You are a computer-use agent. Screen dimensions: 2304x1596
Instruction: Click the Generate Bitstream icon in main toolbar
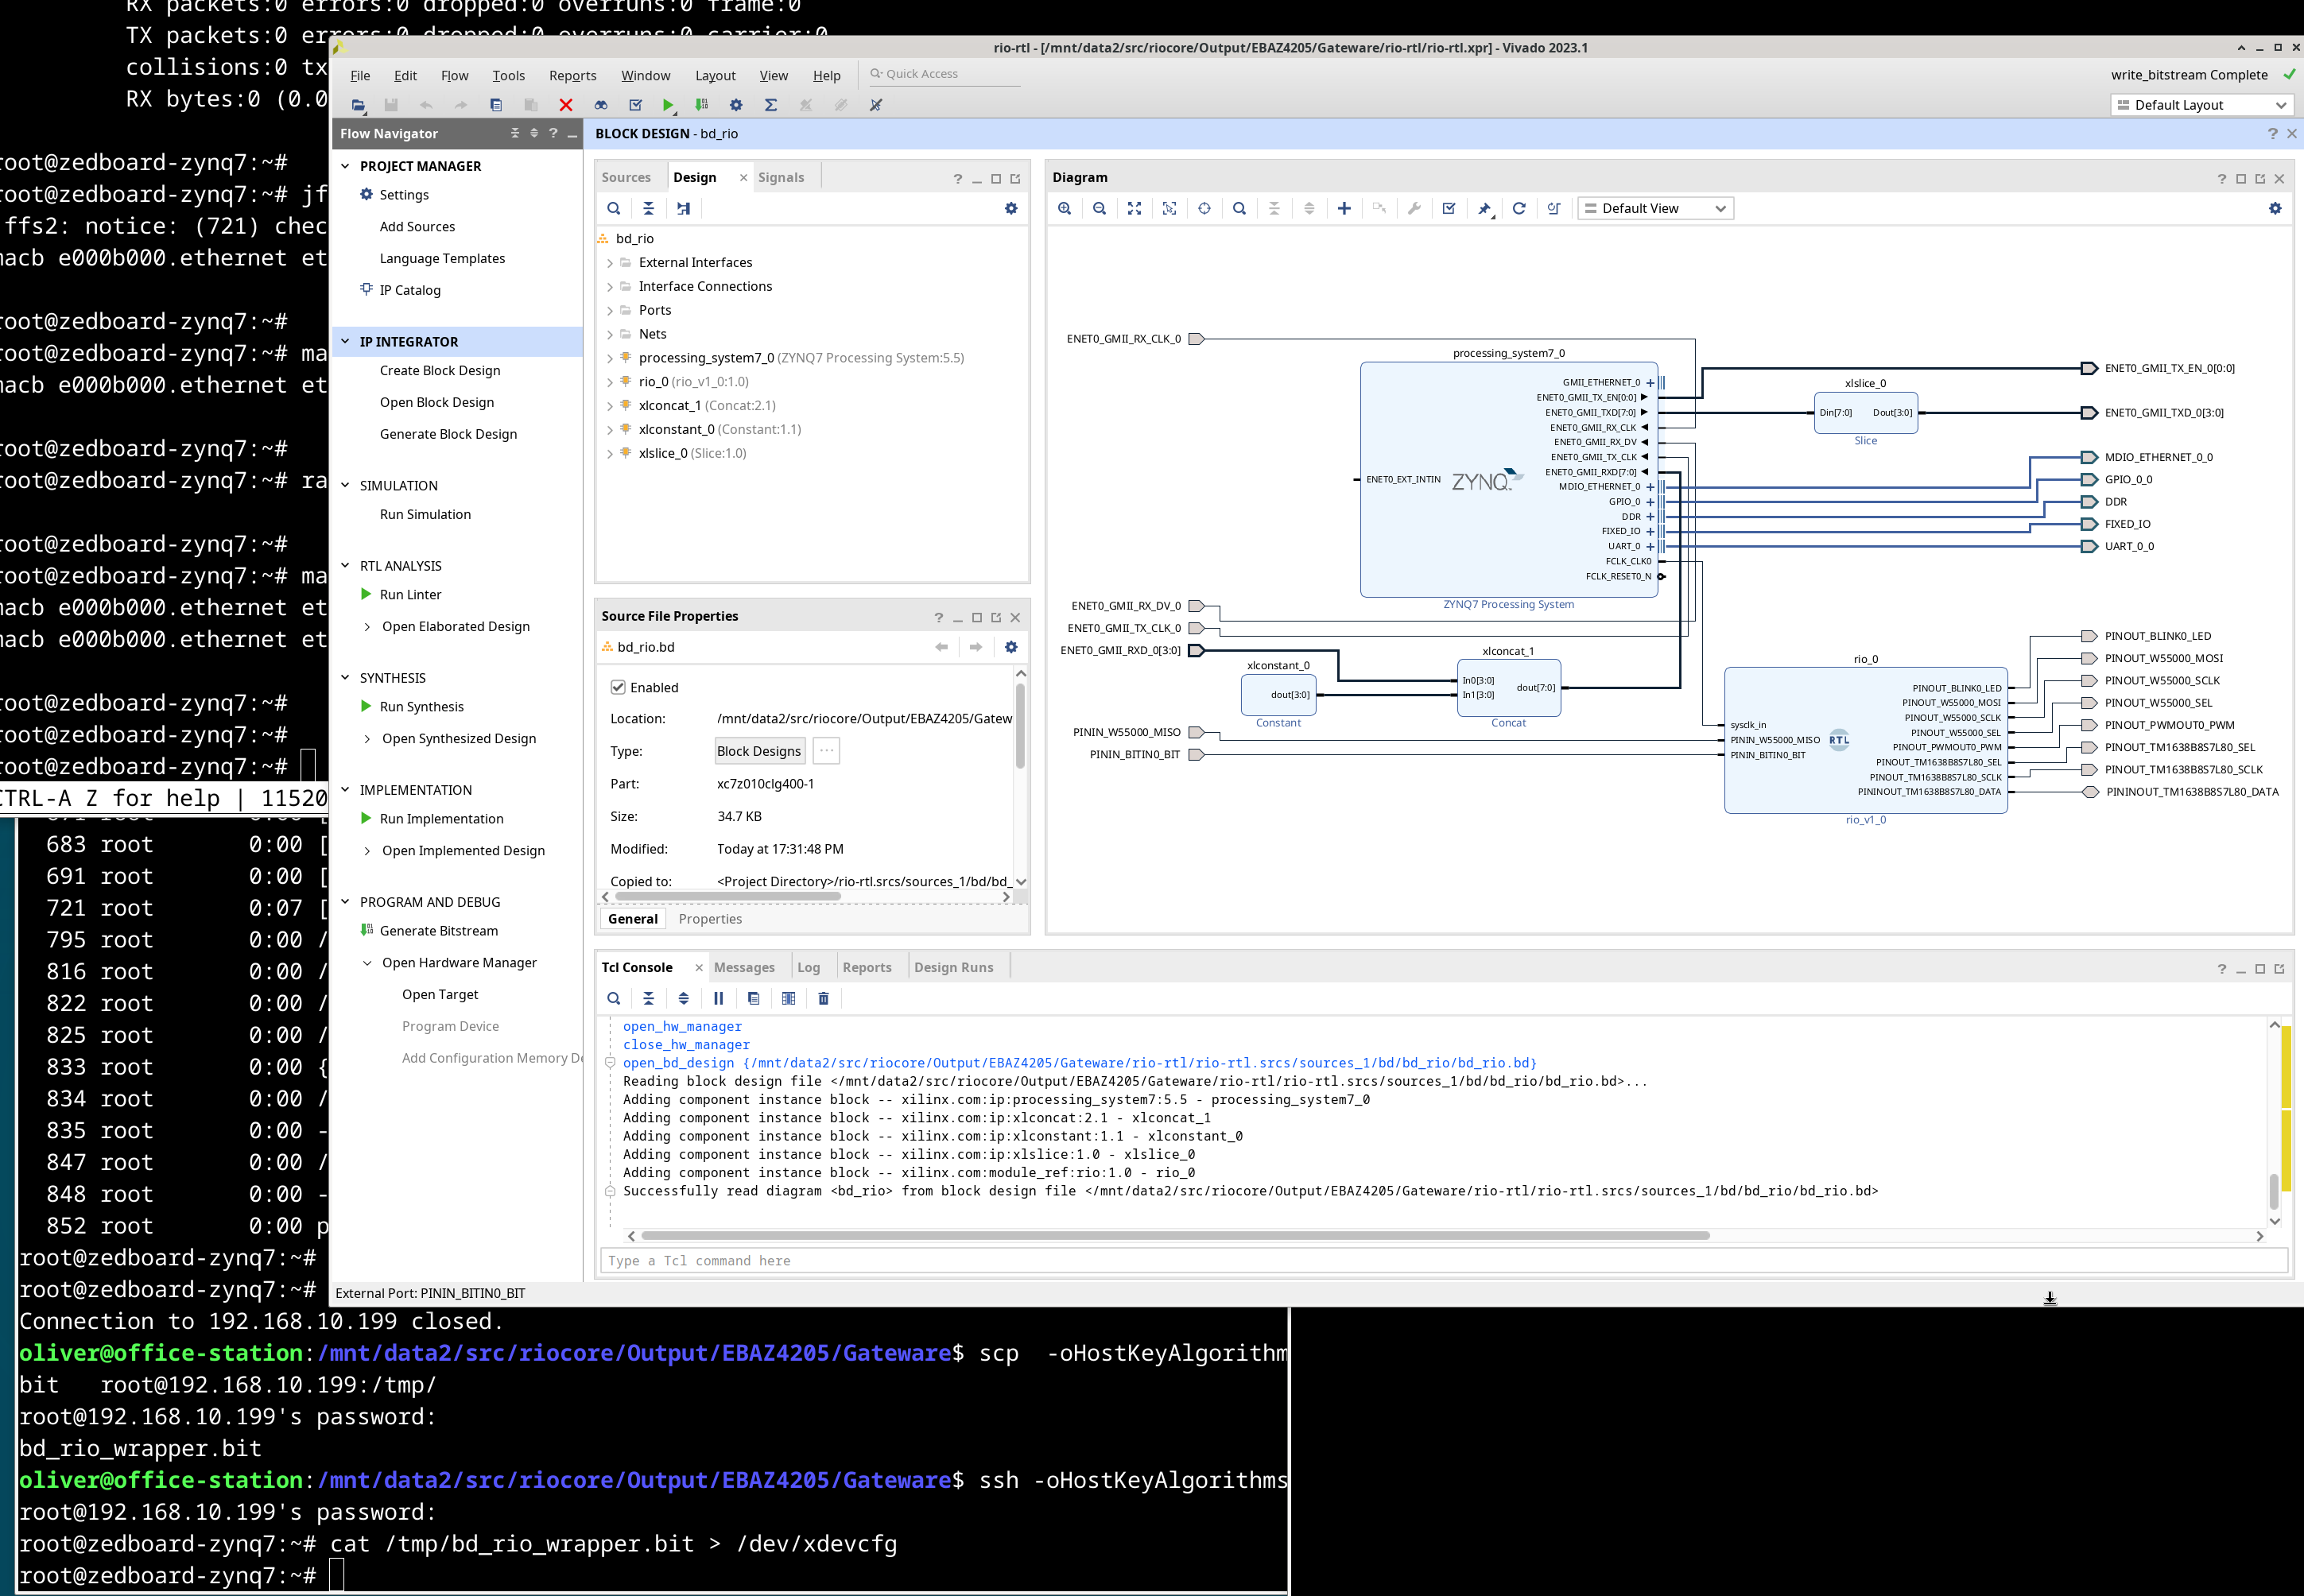point(702,105)
